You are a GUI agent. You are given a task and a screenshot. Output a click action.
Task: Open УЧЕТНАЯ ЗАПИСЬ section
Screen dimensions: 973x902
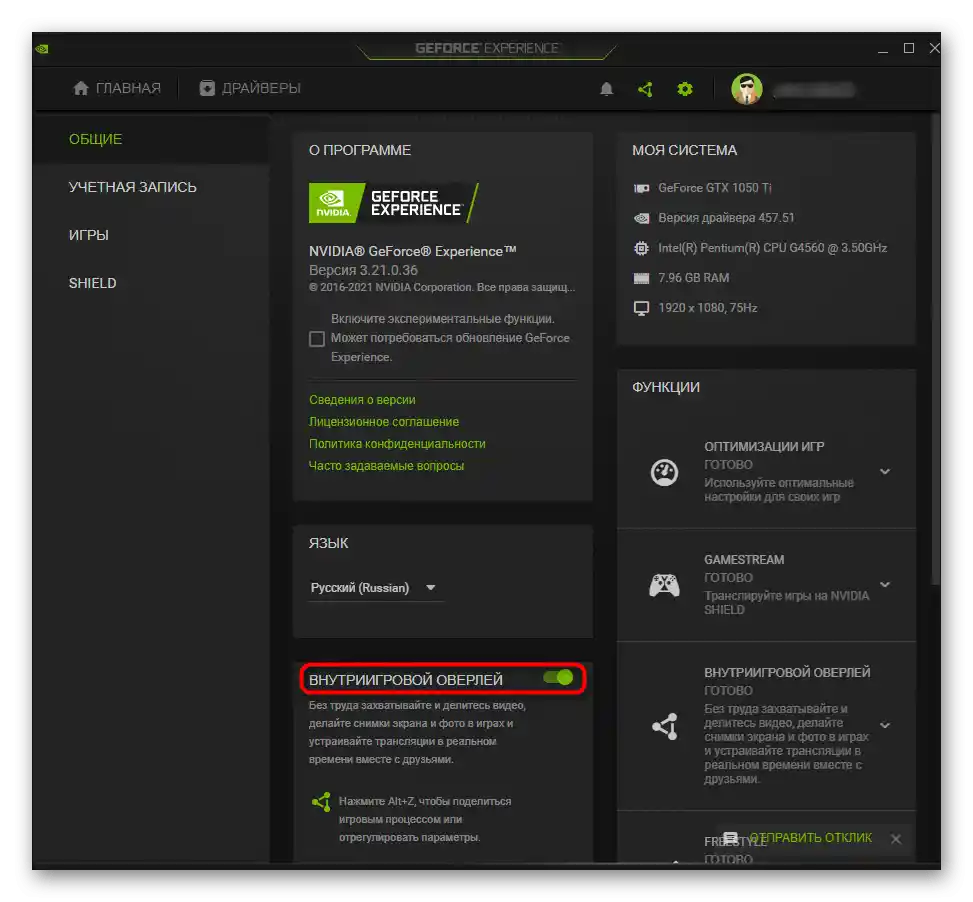(132, 187)
